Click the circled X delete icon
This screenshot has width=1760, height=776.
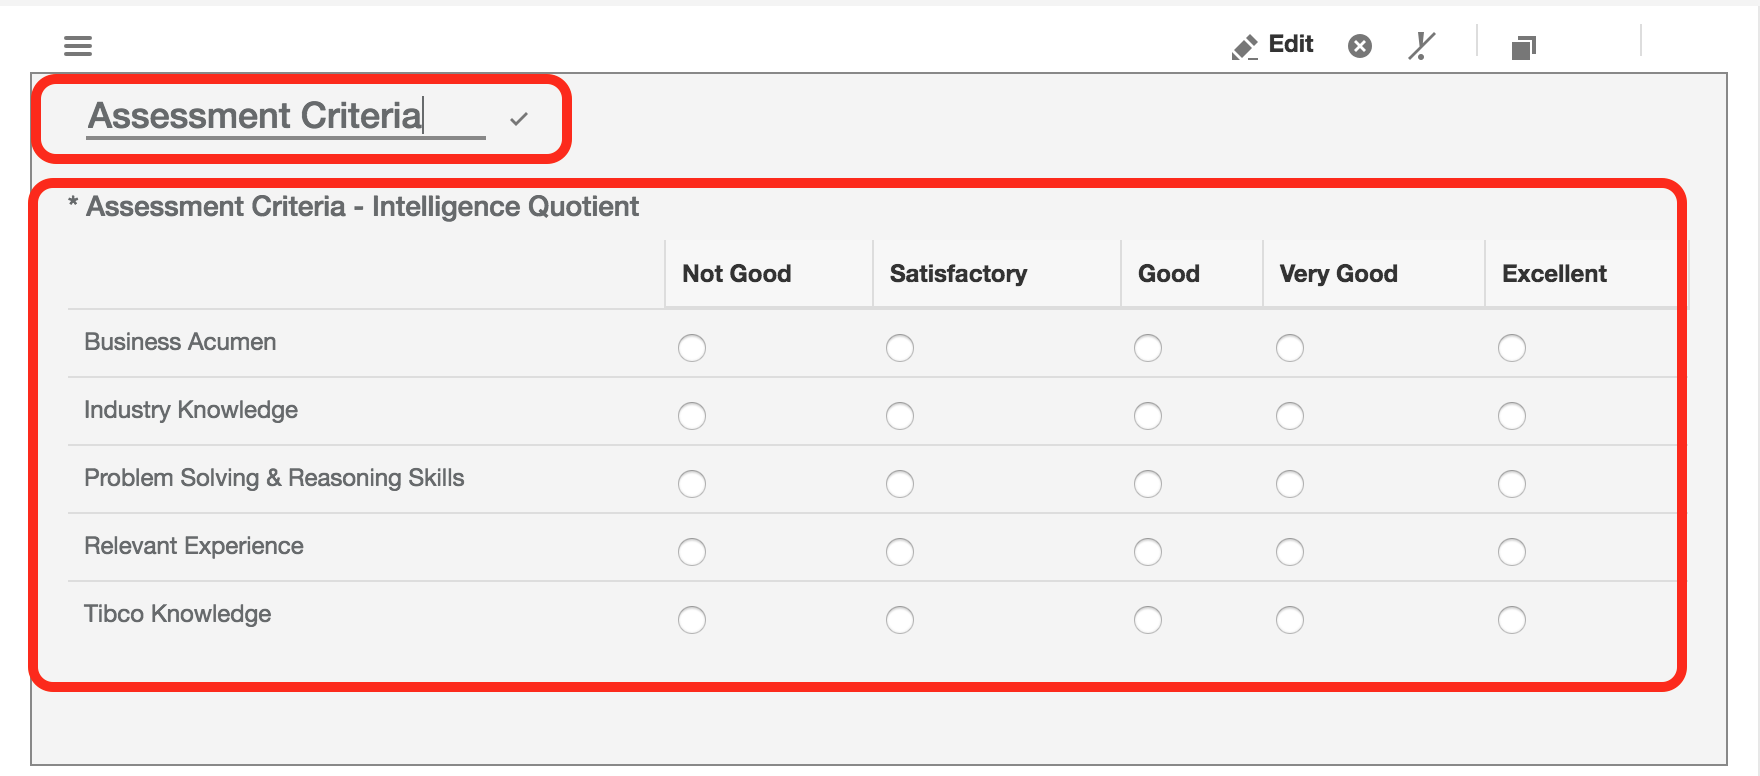tap(1360, 46)
